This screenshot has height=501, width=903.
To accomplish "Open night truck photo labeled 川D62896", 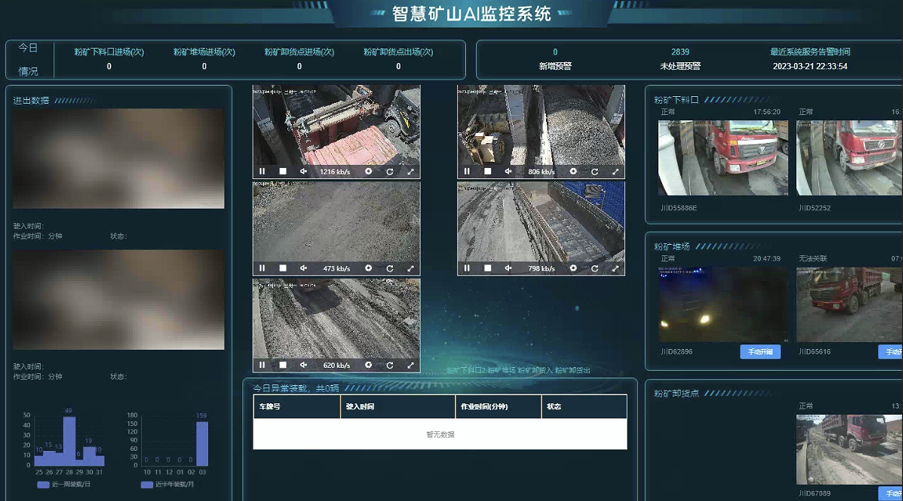I will point(723,304).
